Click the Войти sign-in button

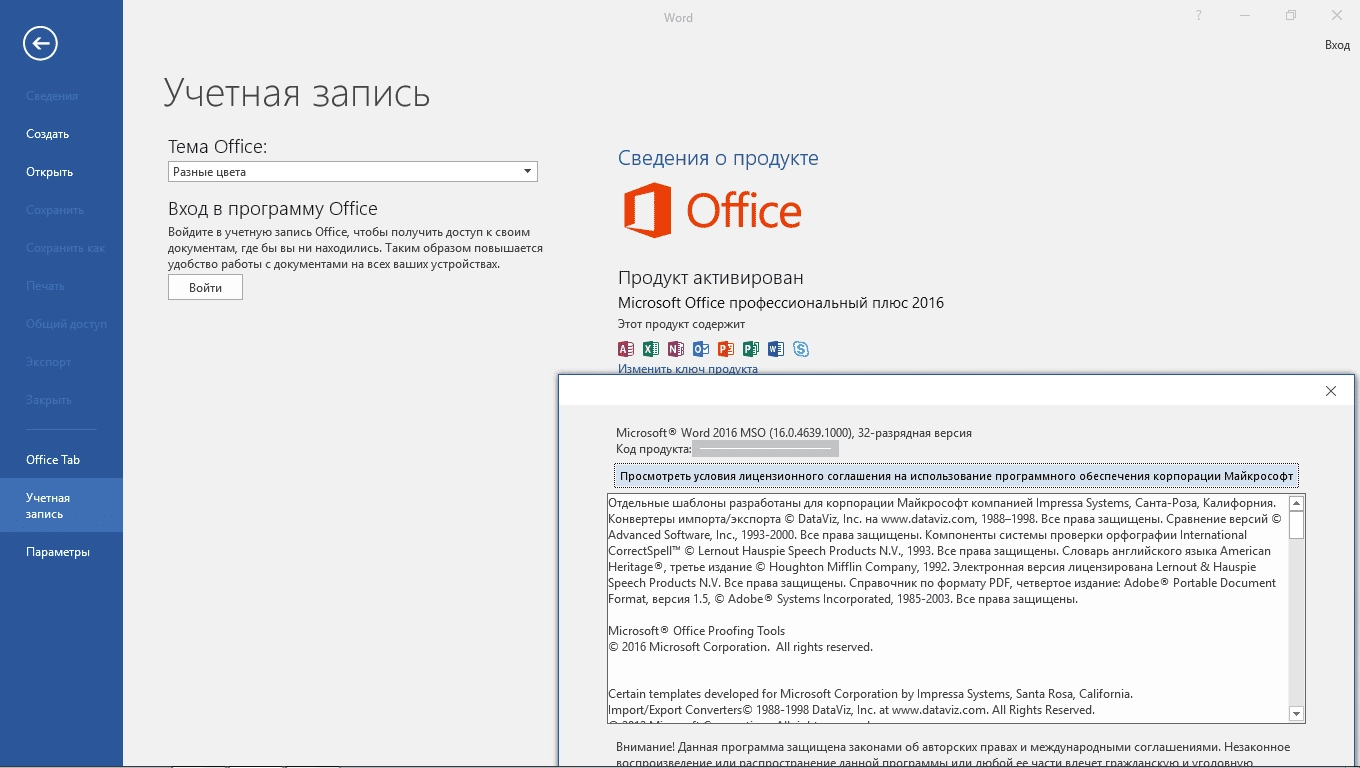(x=205, y=287)
